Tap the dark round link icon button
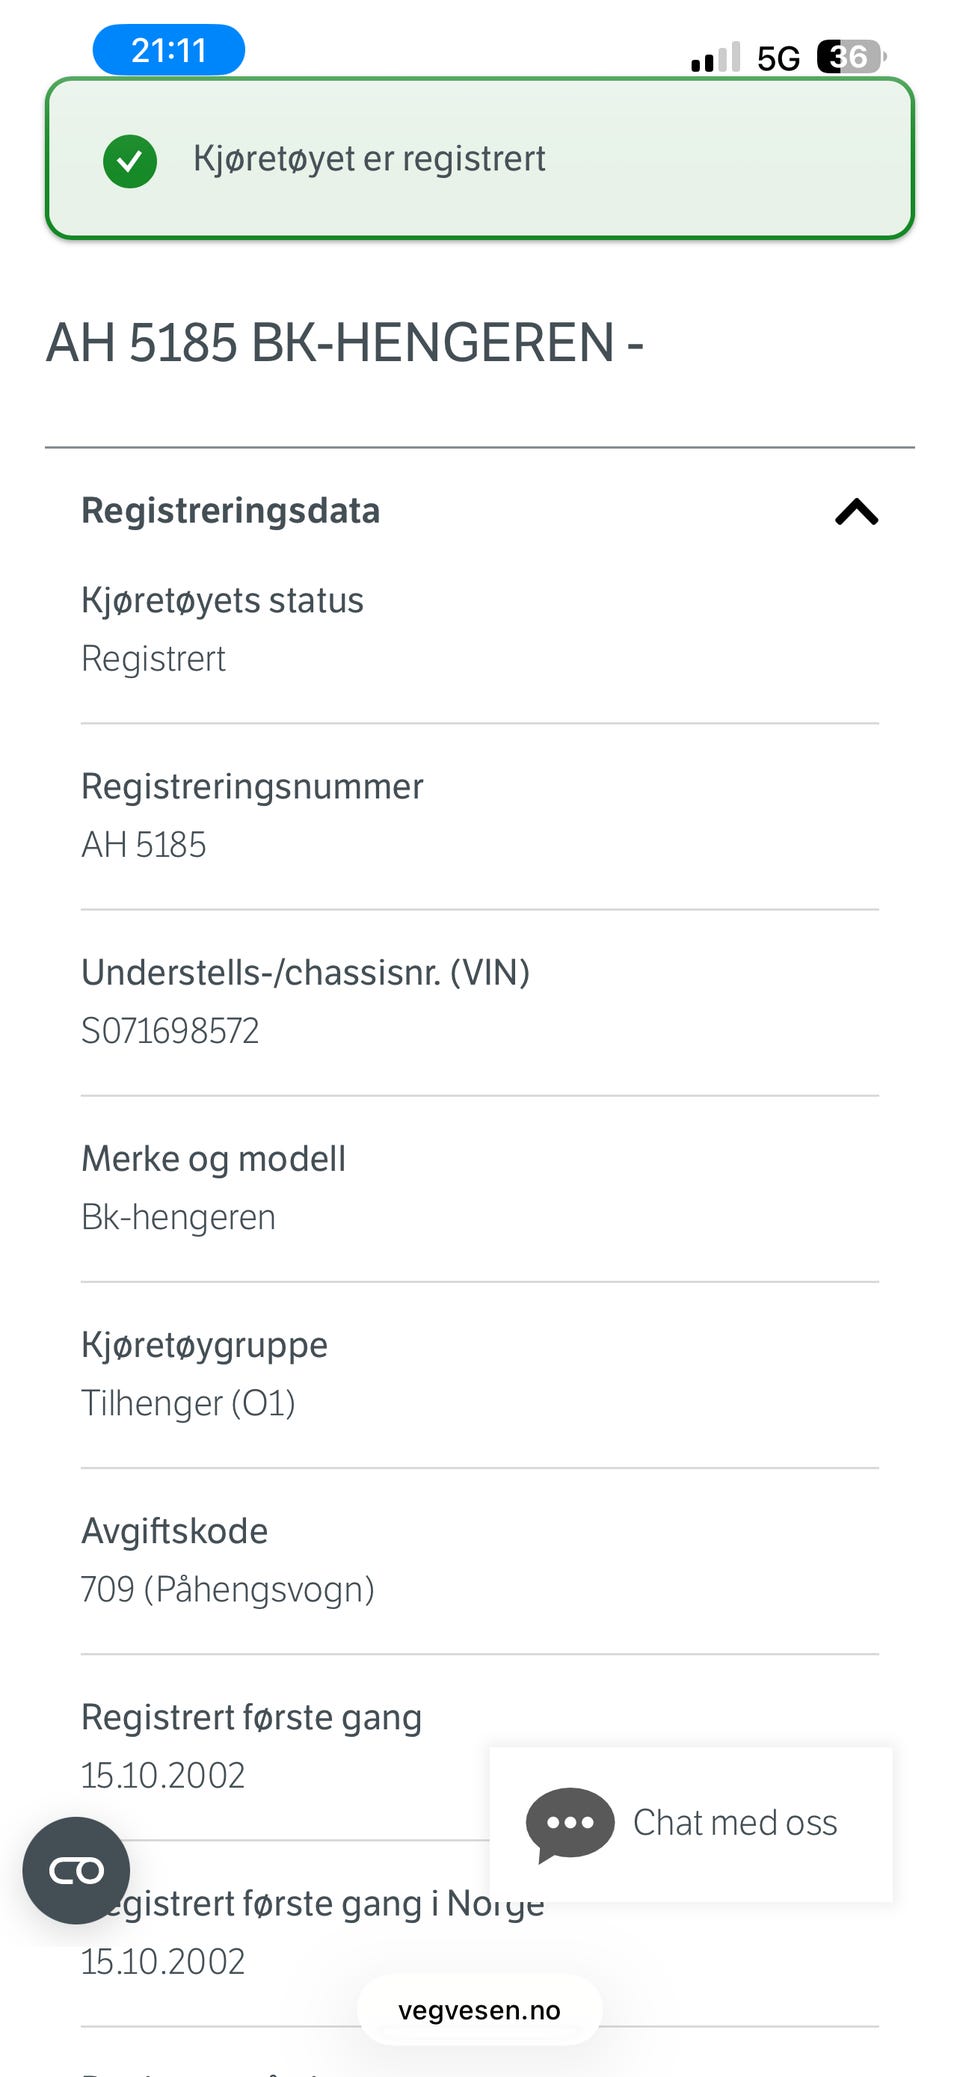 click(77, 1870)
